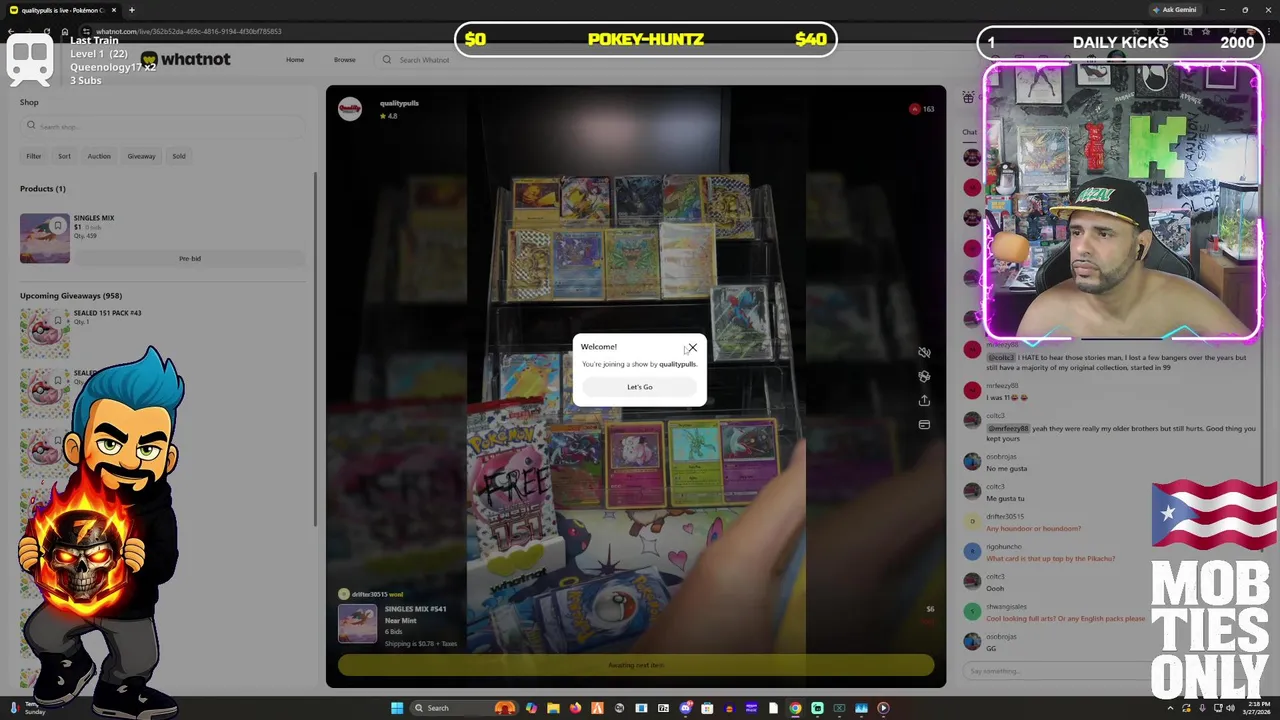Open the shop Sort option

(x=64, y=156)
